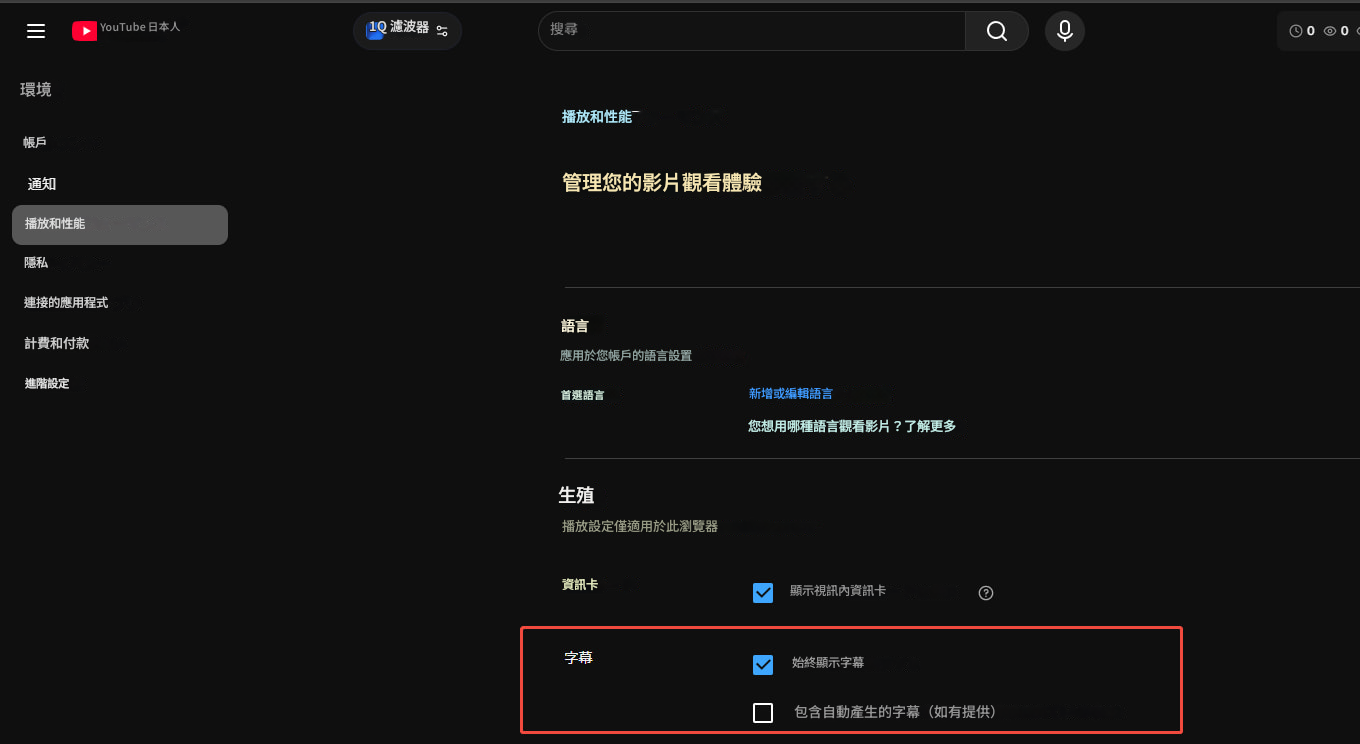Activate voice search with the microphone icon
The height and width of the screenshot is (744, 1360).
pyautogui.click(x=1064, y=31)
